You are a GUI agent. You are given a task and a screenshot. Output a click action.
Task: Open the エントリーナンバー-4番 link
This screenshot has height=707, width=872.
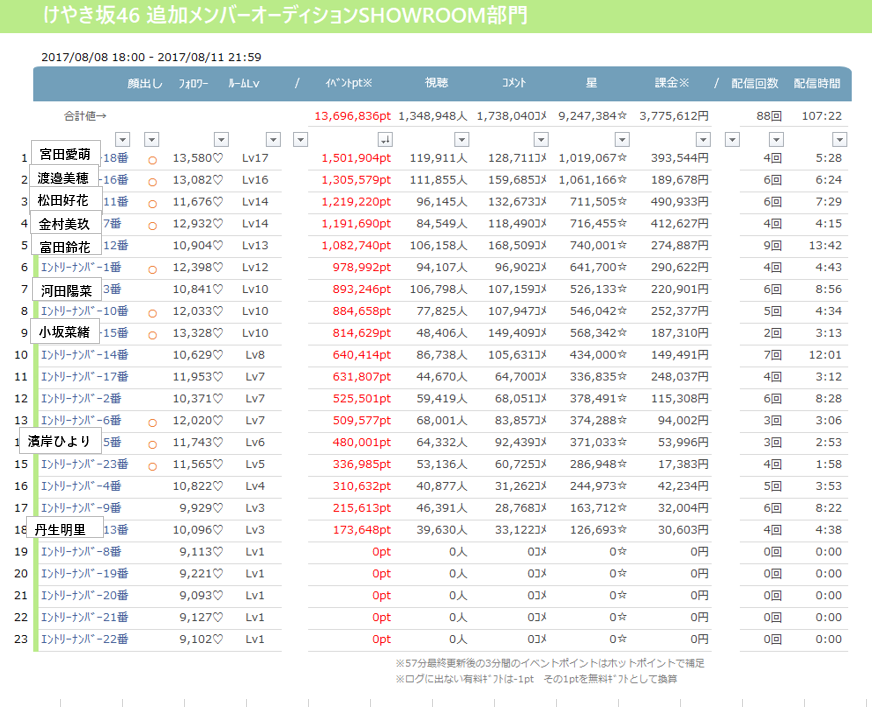point(81,486)
